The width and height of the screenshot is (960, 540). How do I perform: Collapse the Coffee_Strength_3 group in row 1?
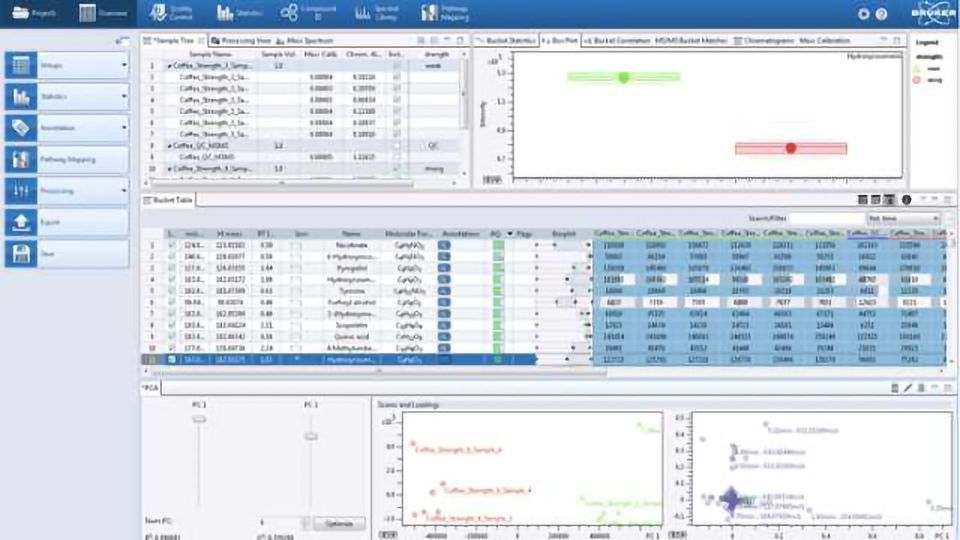pyautogui.click(x=170, y=66)
